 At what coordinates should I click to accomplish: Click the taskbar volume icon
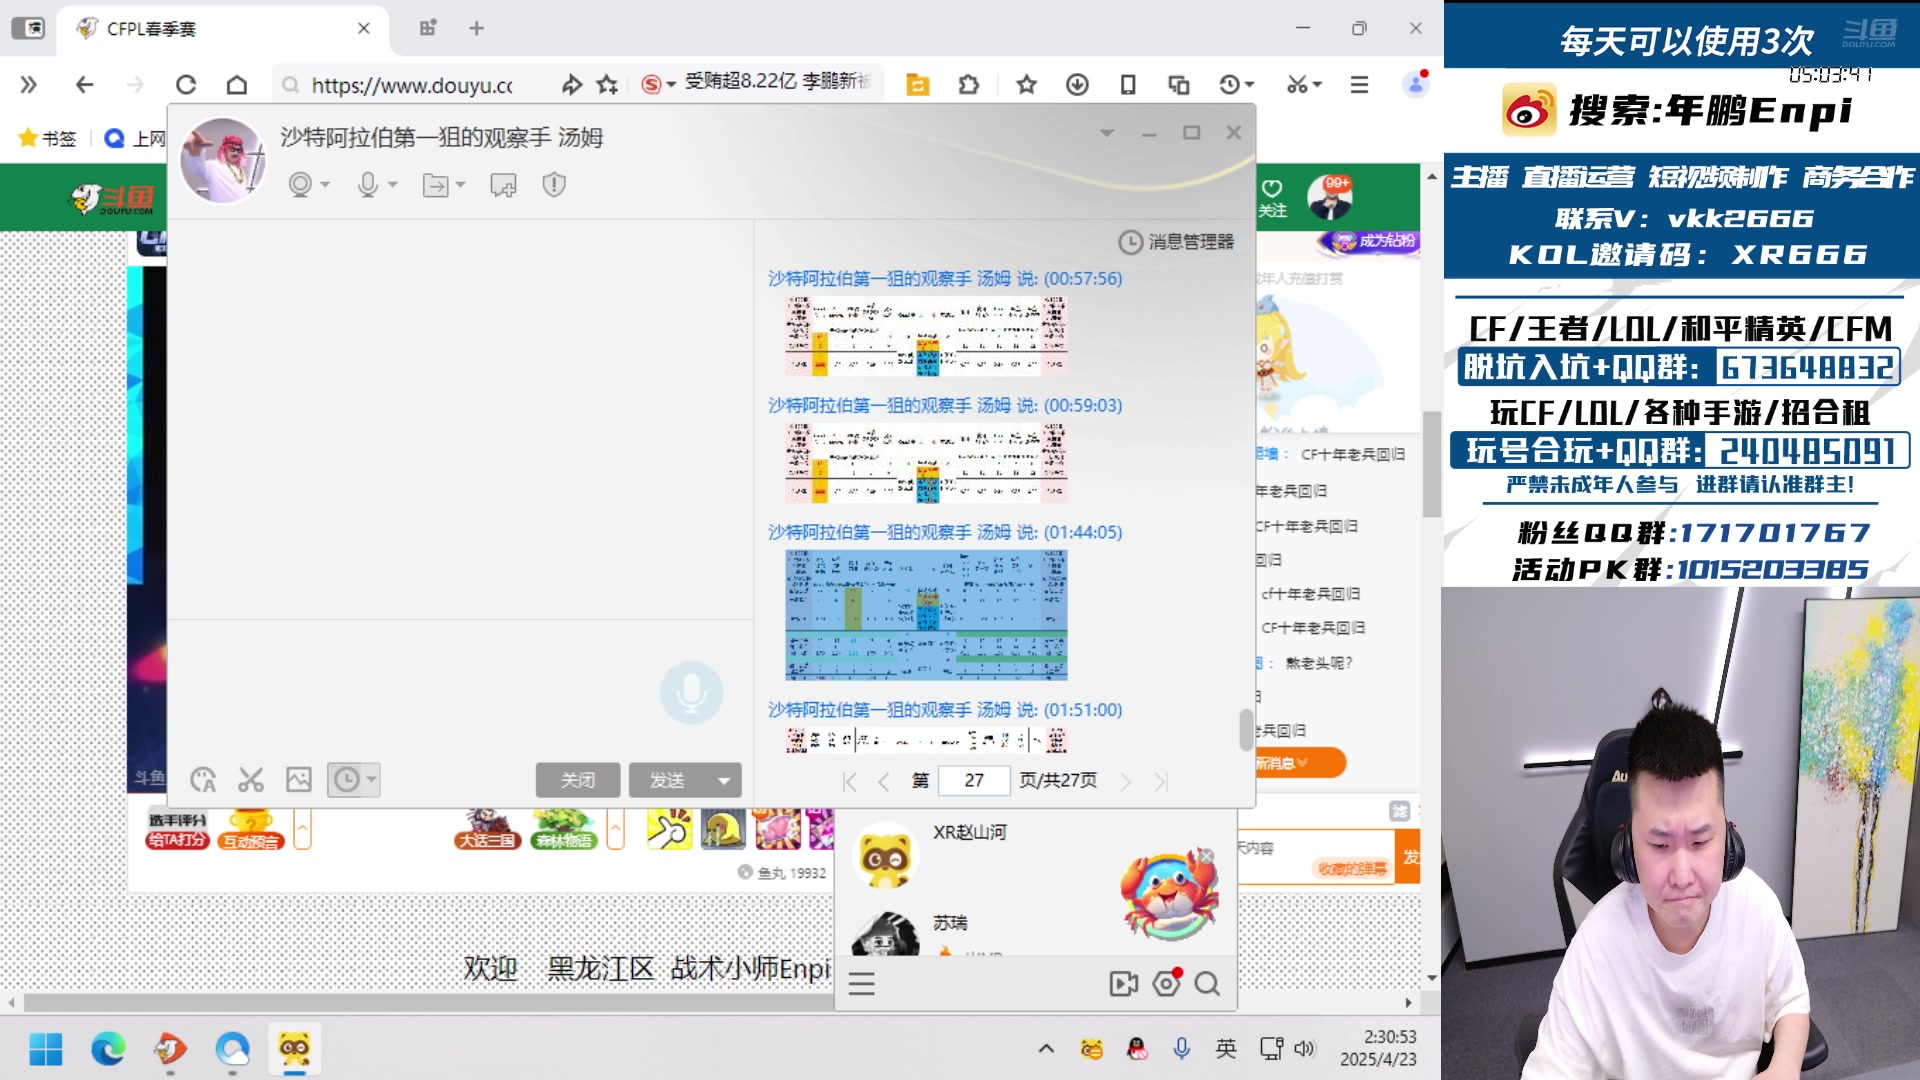[x=1304, y=1049]
